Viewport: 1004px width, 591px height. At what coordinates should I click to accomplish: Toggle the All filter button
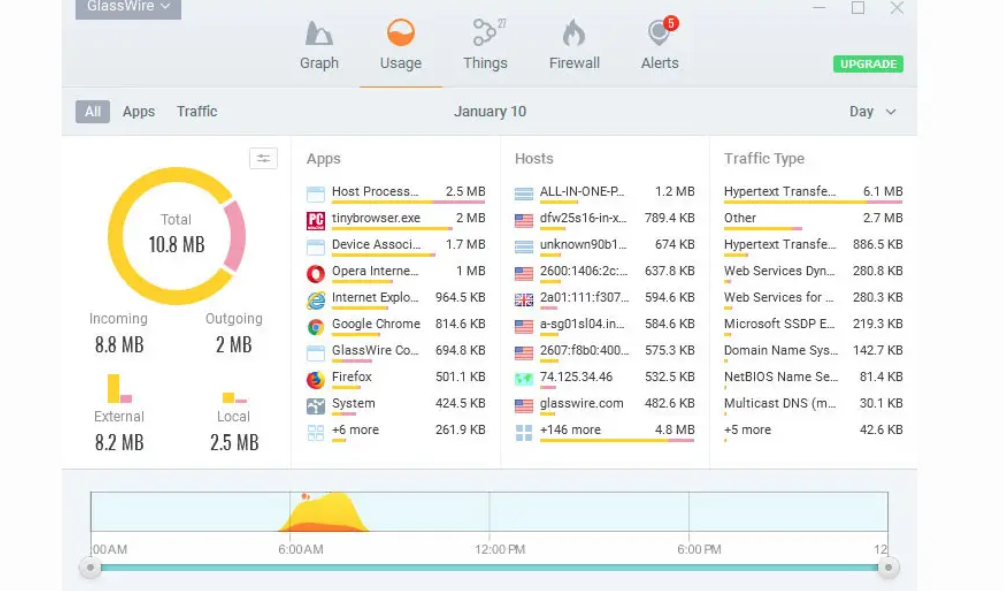[92, 112]
